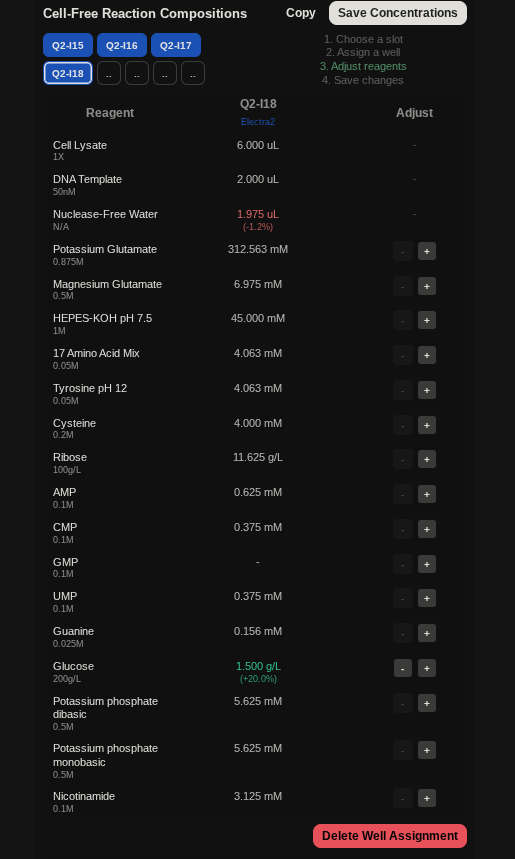
Task: Increase Magnesium Glutamate with plus button
Action: (427, 286)
